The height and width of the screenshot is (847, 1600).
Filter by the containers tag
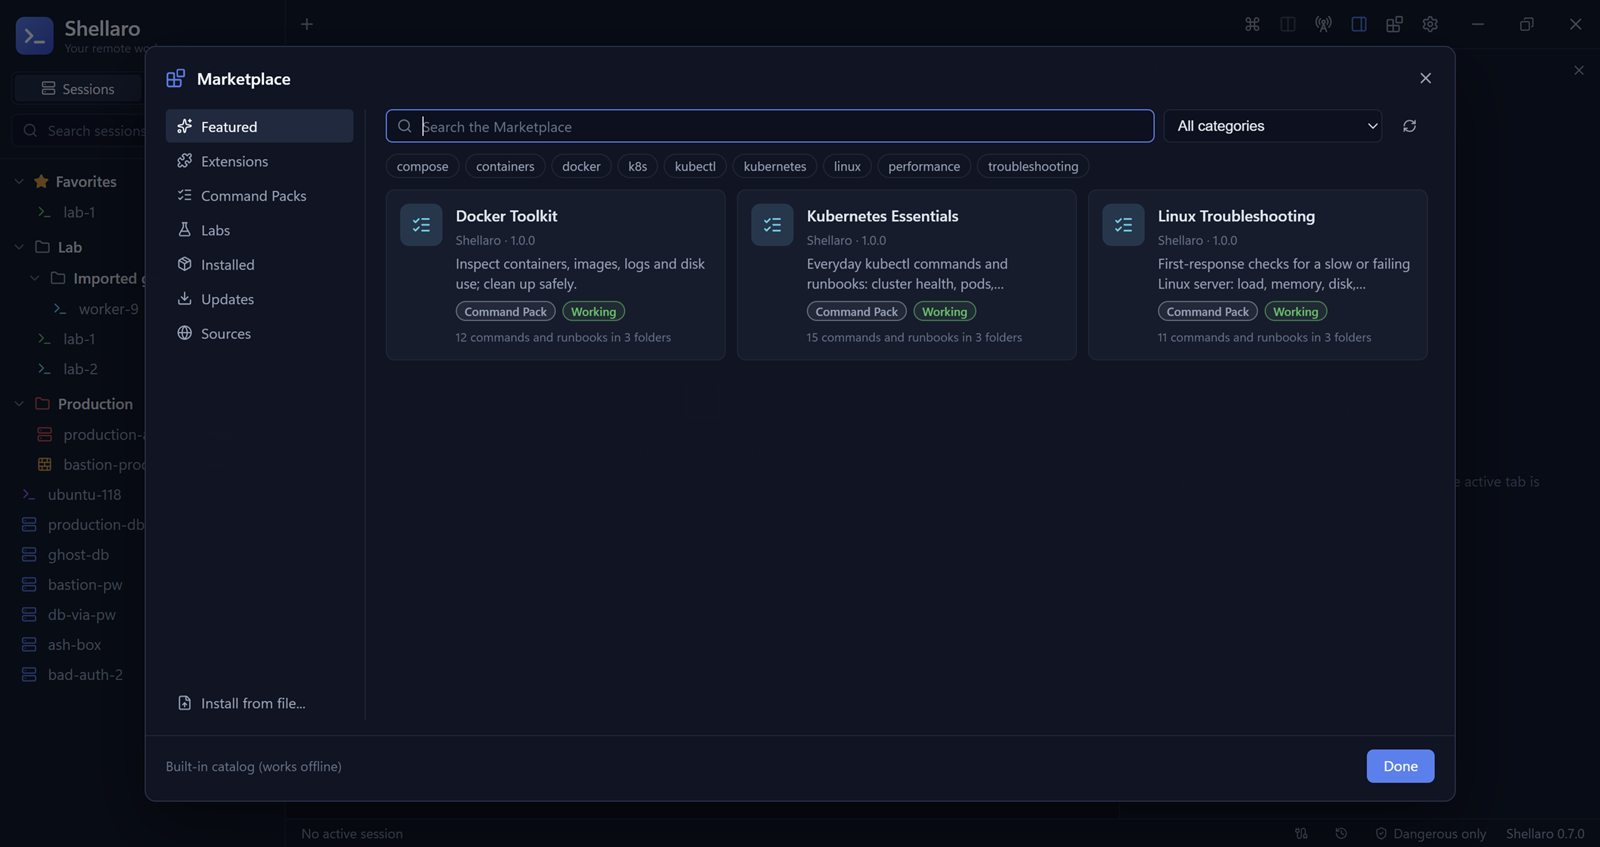[505, 166]
